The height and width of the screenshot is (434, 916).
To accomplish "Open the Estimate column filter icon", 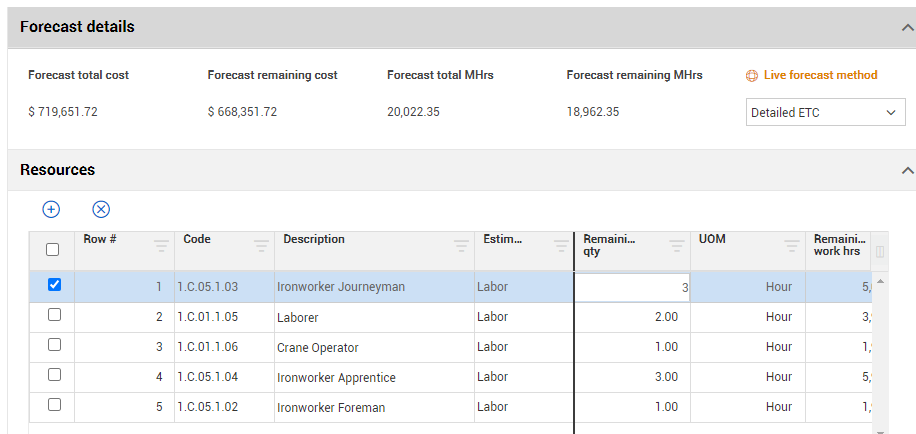I will click(x=561, y=246).
